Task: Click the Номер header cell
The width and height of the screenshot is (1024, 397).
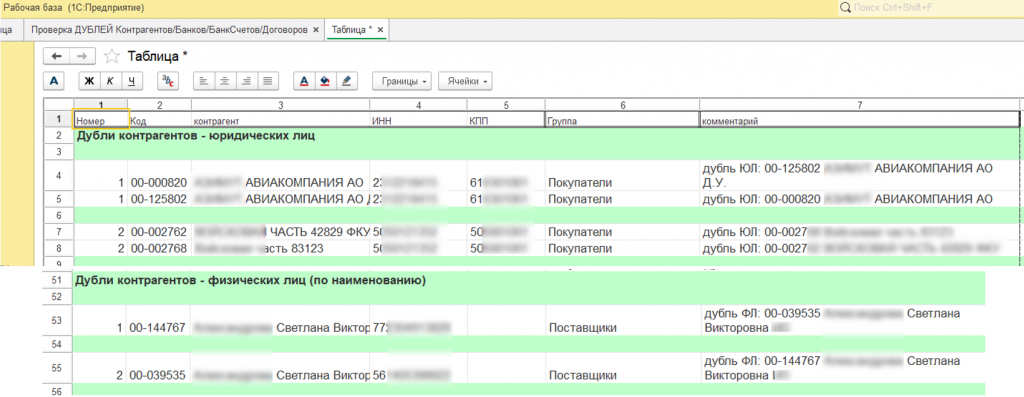Action: click(101, 120)
